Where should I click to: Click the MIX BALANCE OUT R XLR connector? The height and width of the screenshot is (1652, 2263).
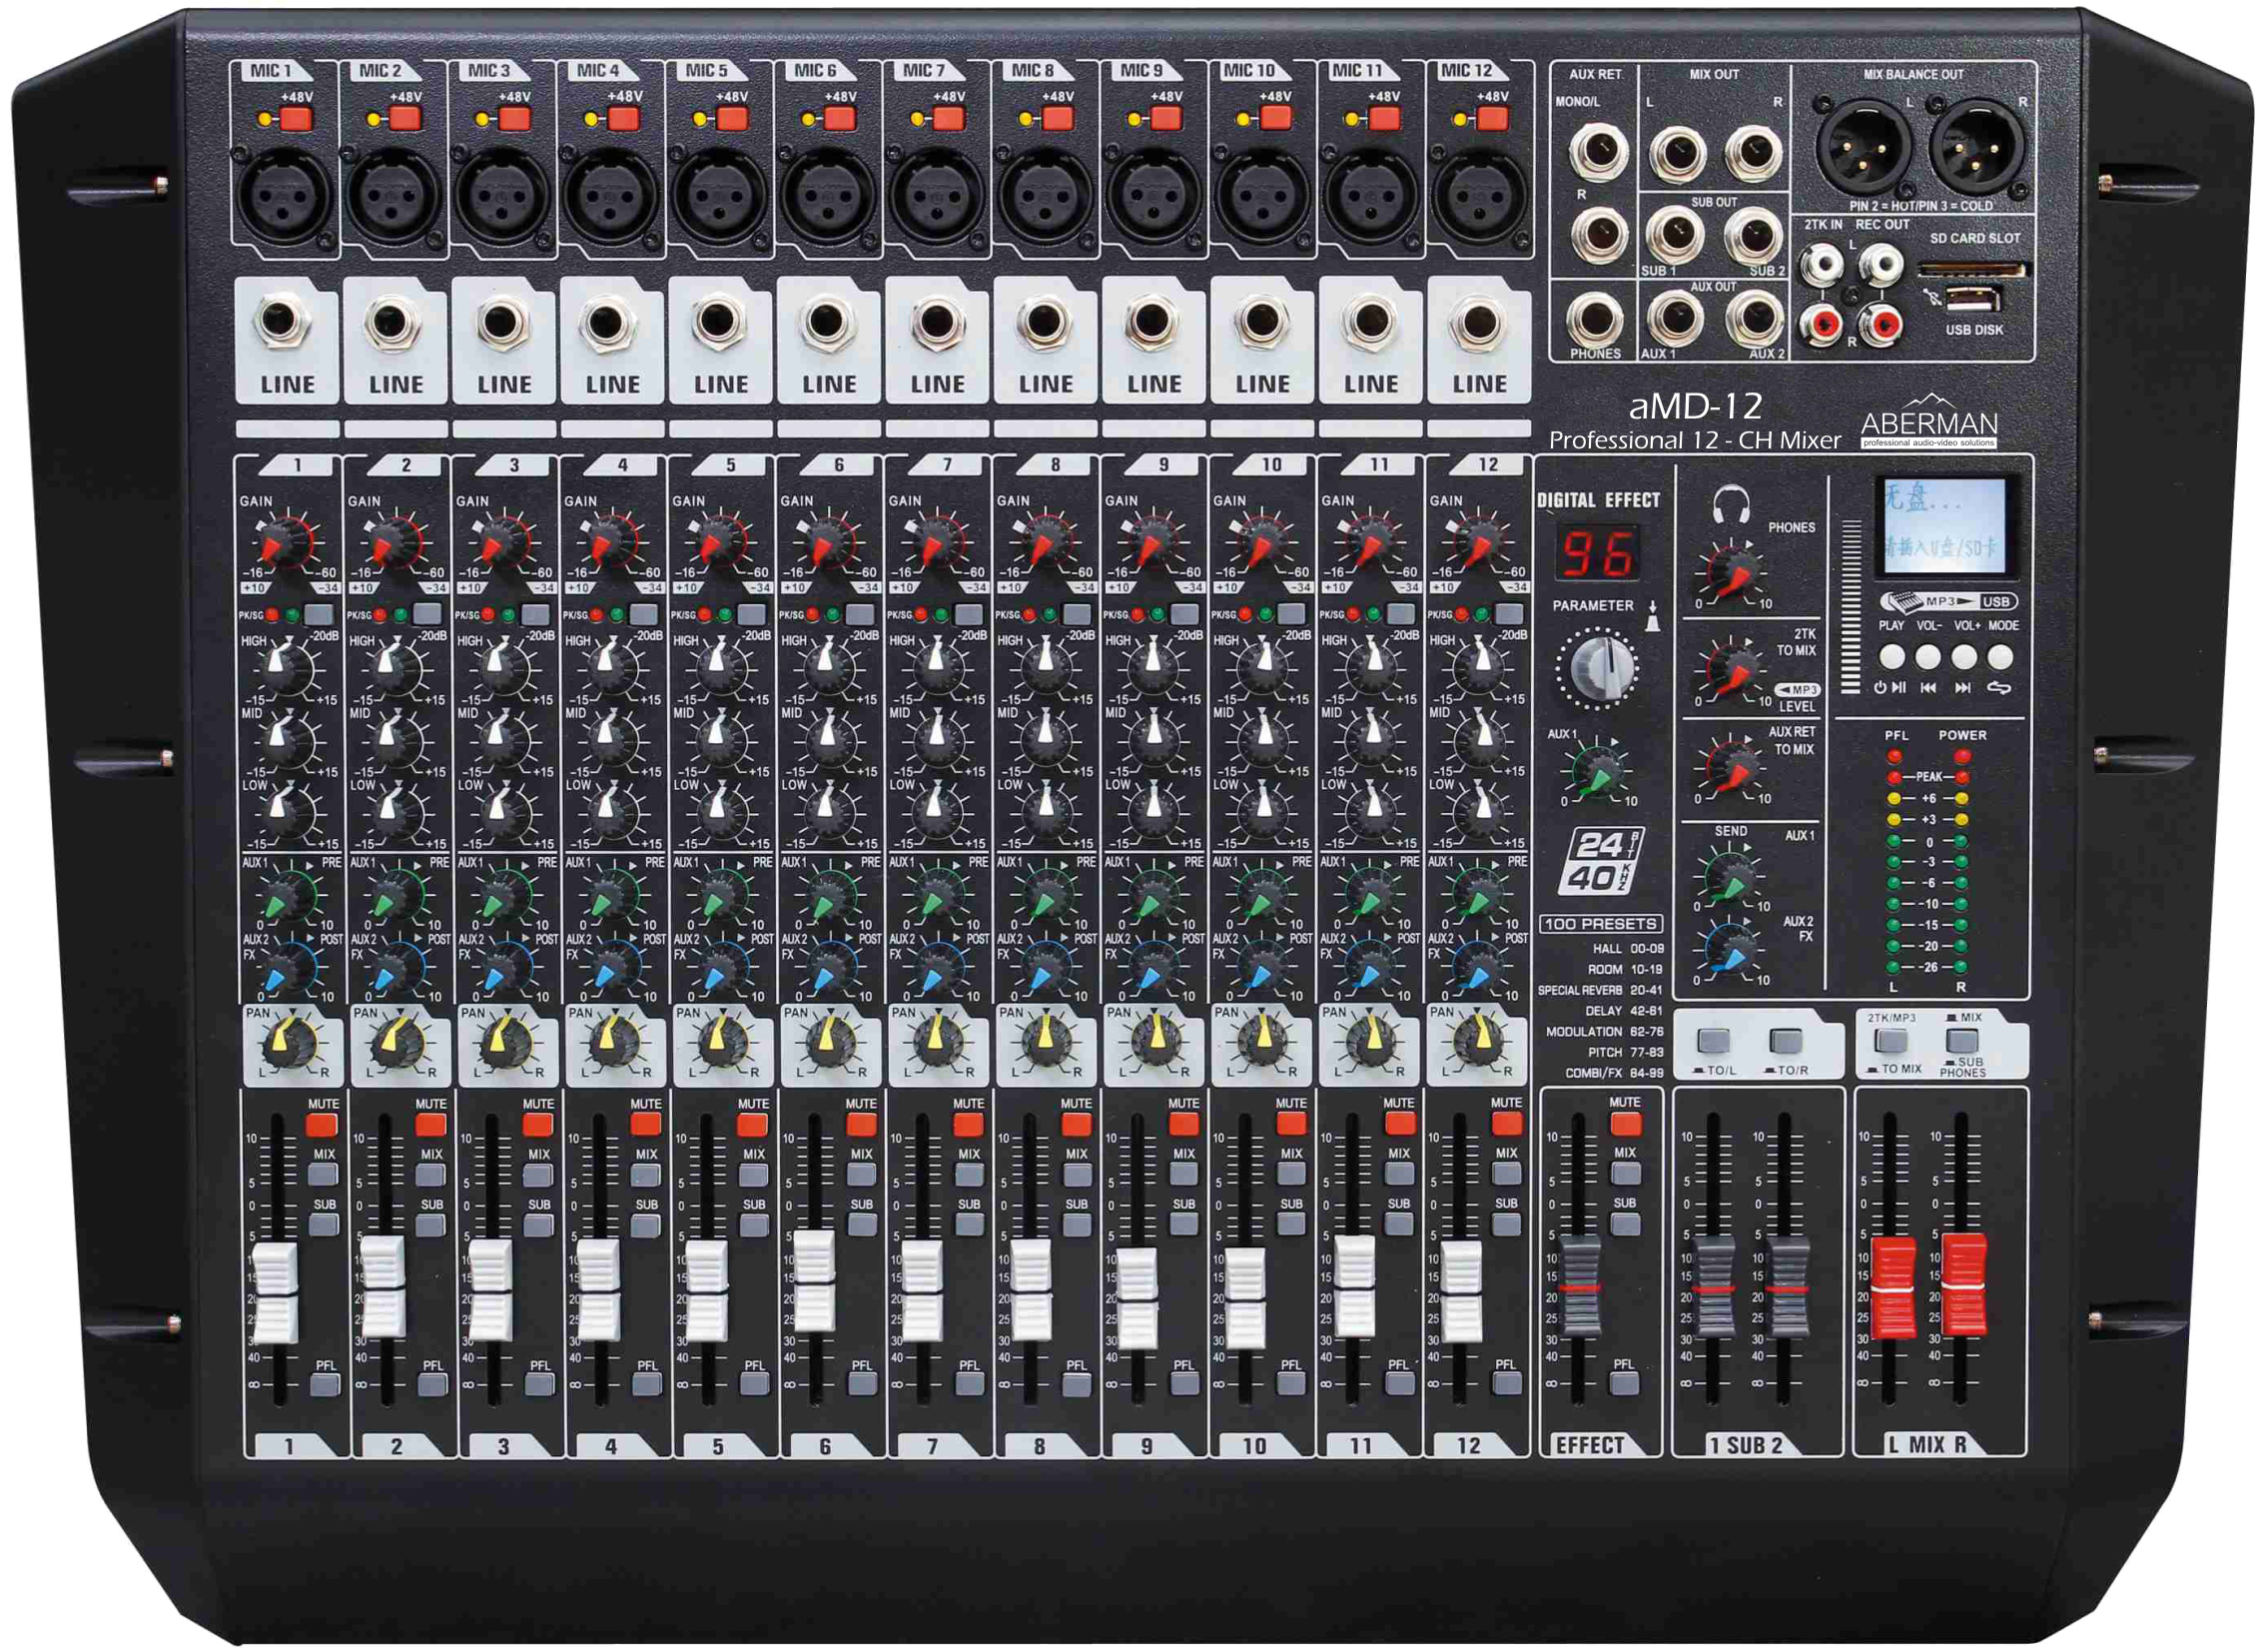pos(1976,148)
